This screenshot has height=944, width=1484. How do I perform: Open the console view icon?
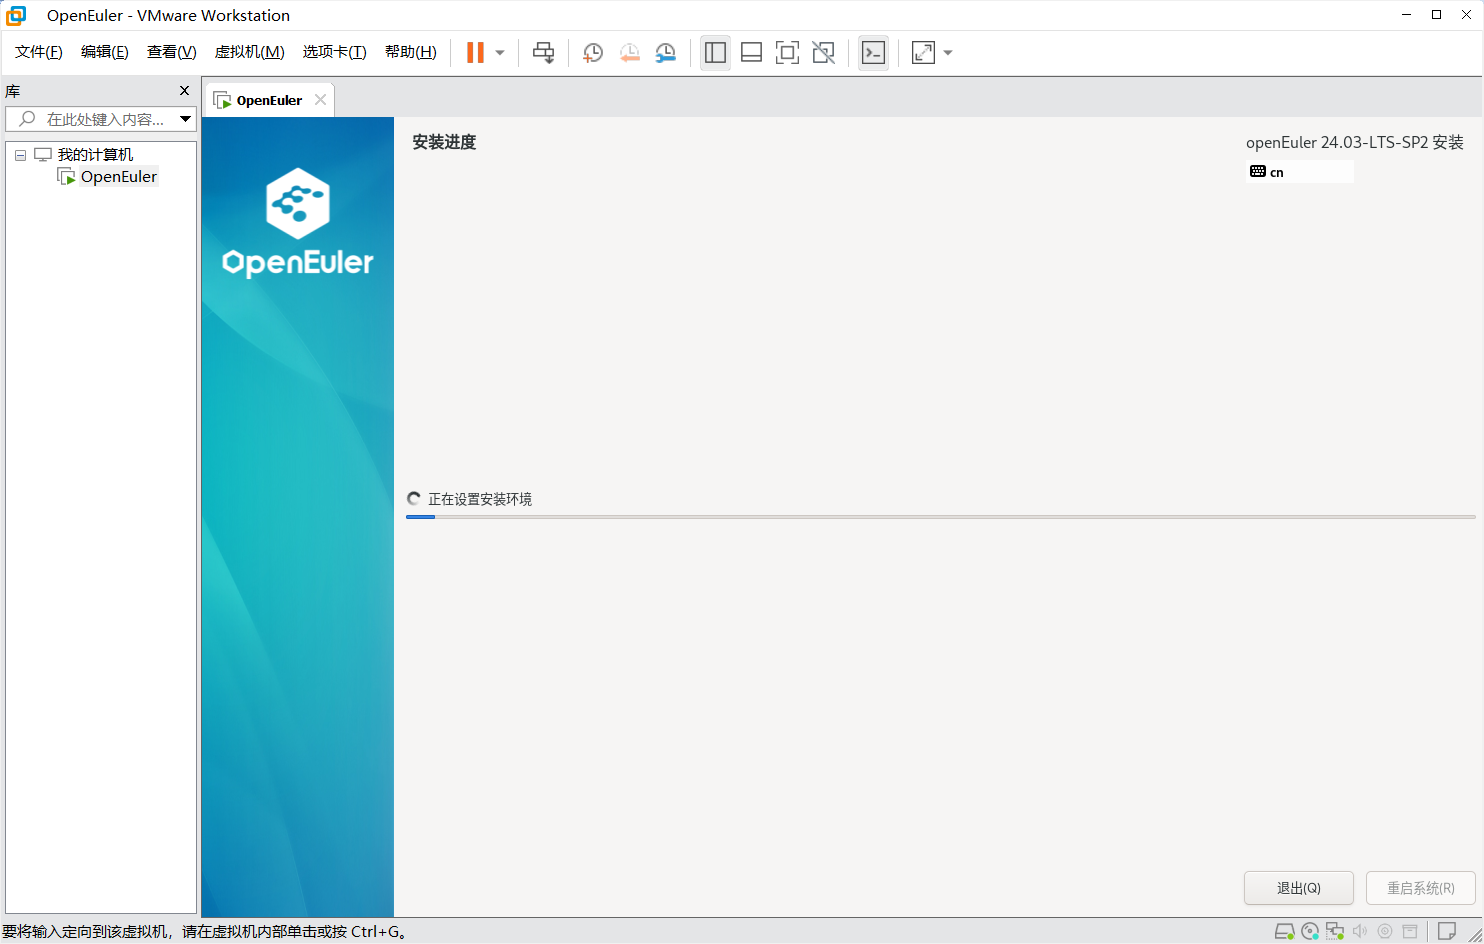(x=873, y=53)
